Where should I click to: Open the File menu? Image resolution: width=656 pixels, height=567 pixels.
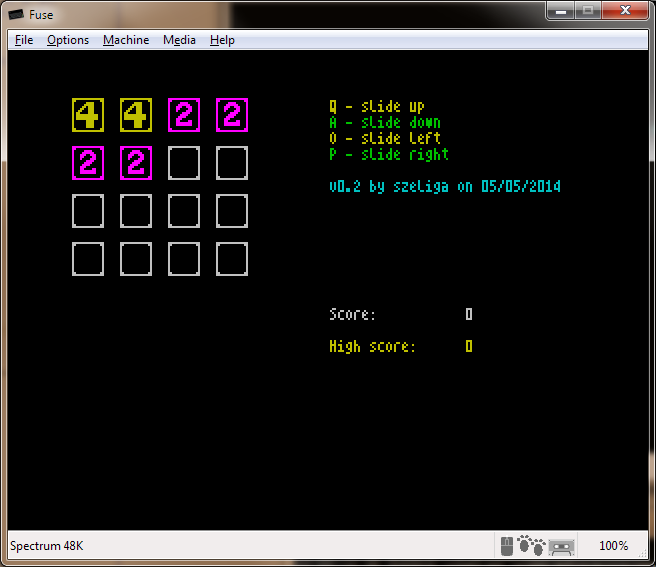pyautogui.click(x=24, y=40)
